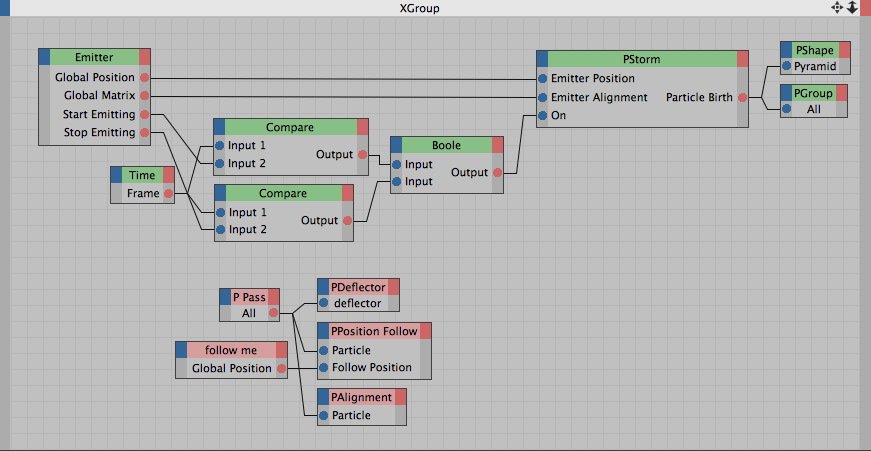This screenshot has height=451, width=871.
Task: Click the red outputs corner on PStorm node
Action: (x=742, y=58)
